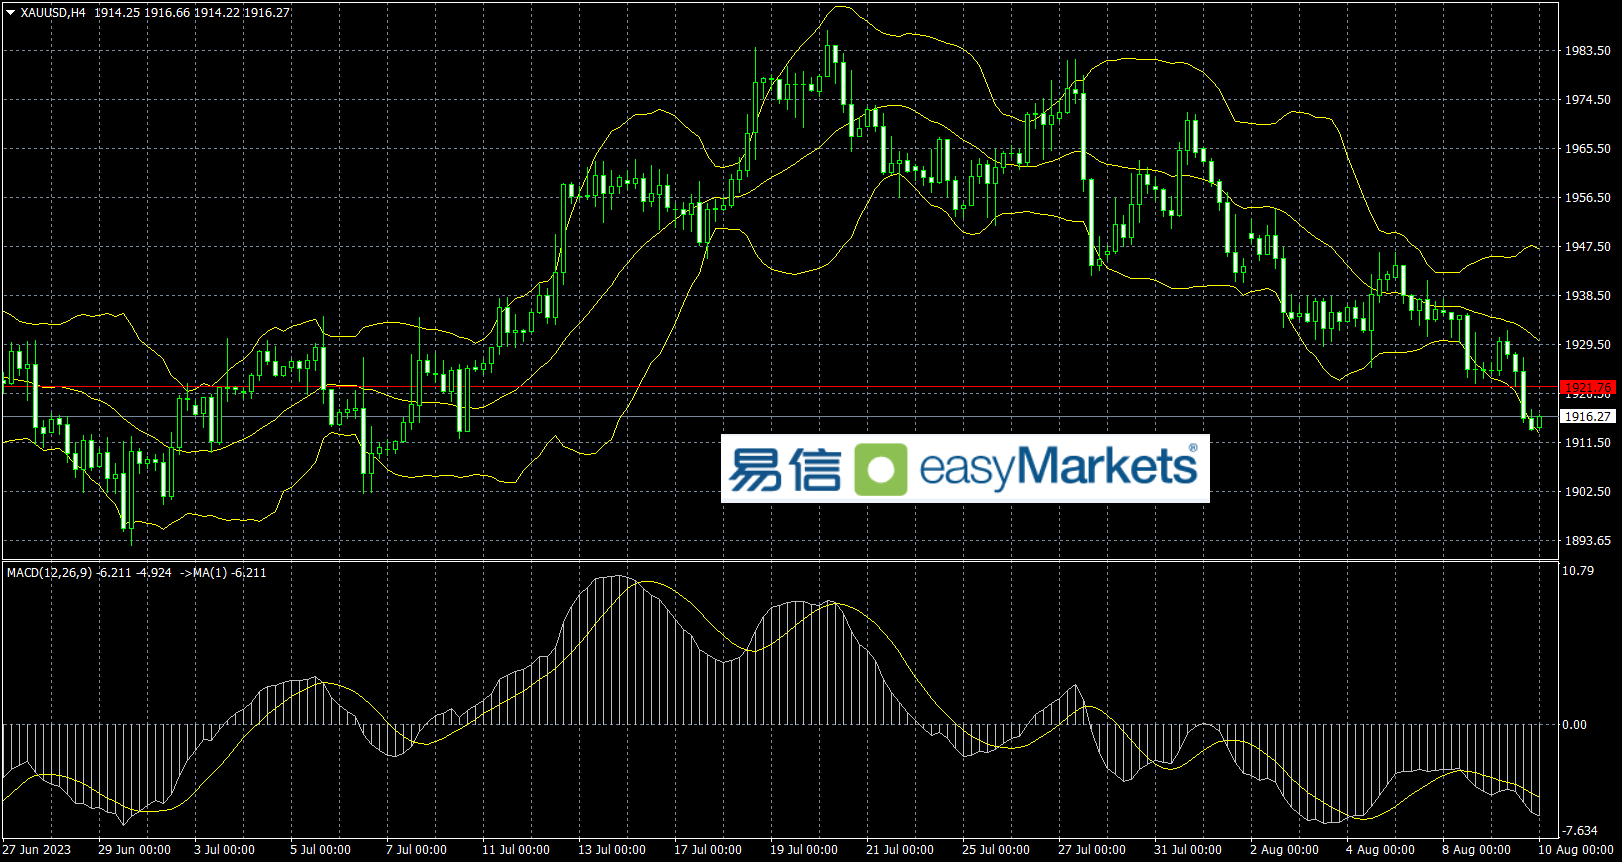1622x862 pixels.
Task: Click the 1956.50 price axis label
Action: pos(1588,198)
